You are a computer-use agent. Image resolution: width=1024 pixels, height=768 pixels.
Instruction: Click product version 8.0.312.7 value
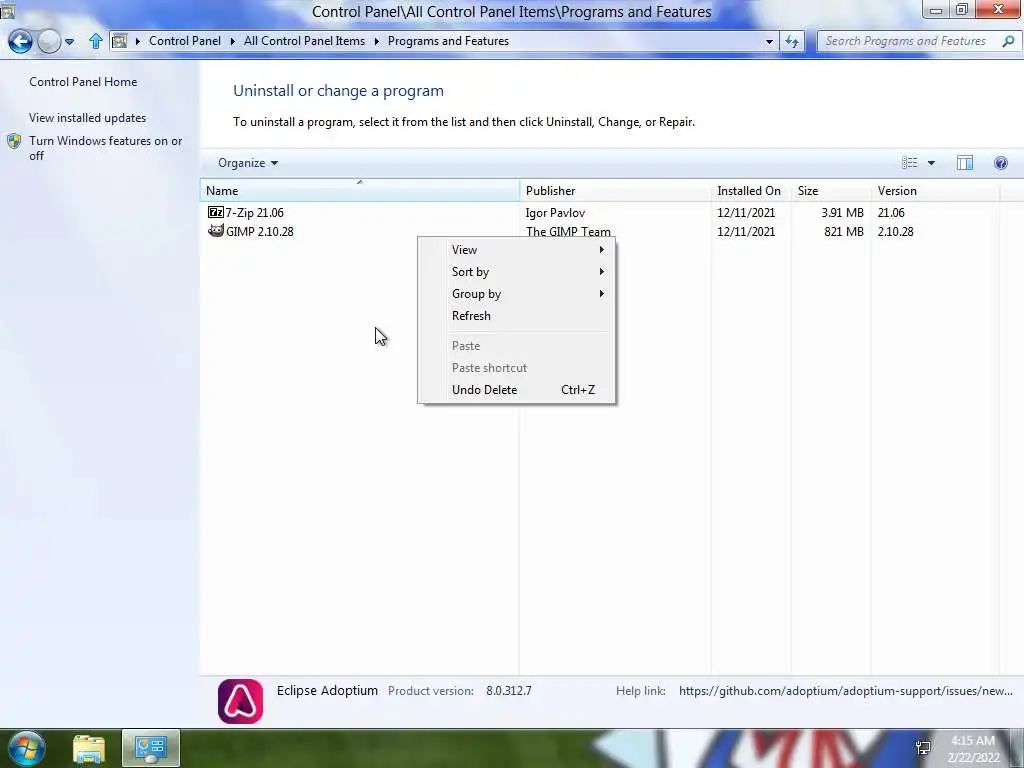pos(509,691)
